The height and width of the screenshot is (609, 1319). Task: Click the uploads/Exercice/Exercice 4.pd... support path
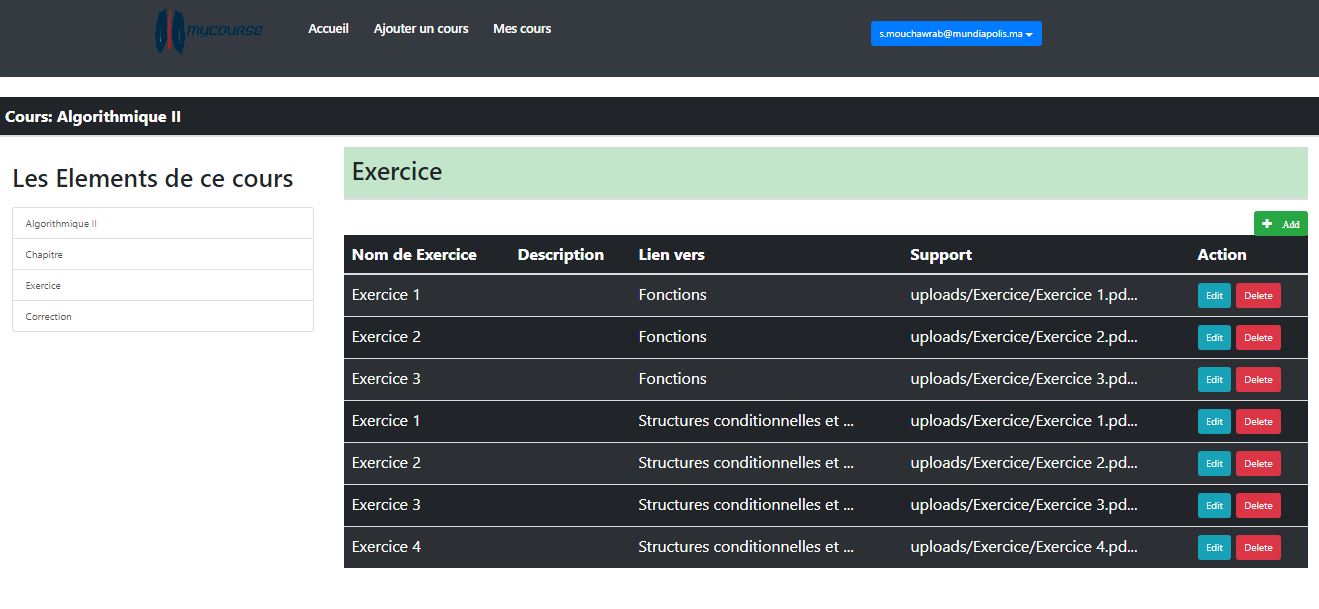[x=1024, y=547]
